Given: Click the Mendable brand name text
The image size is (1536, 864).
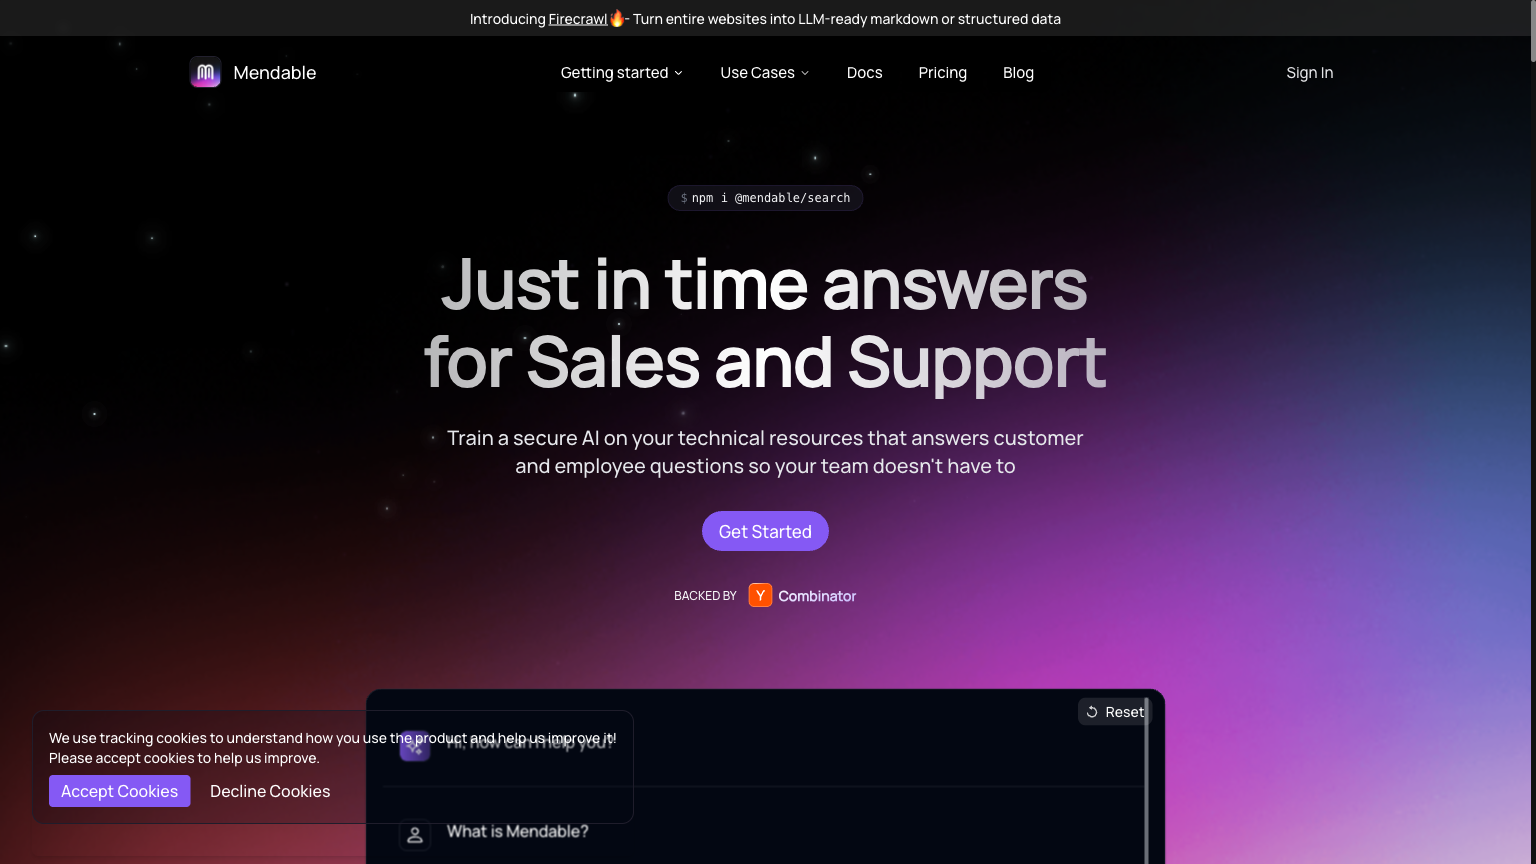Looking at the screenshot, I should coord(274,72).
